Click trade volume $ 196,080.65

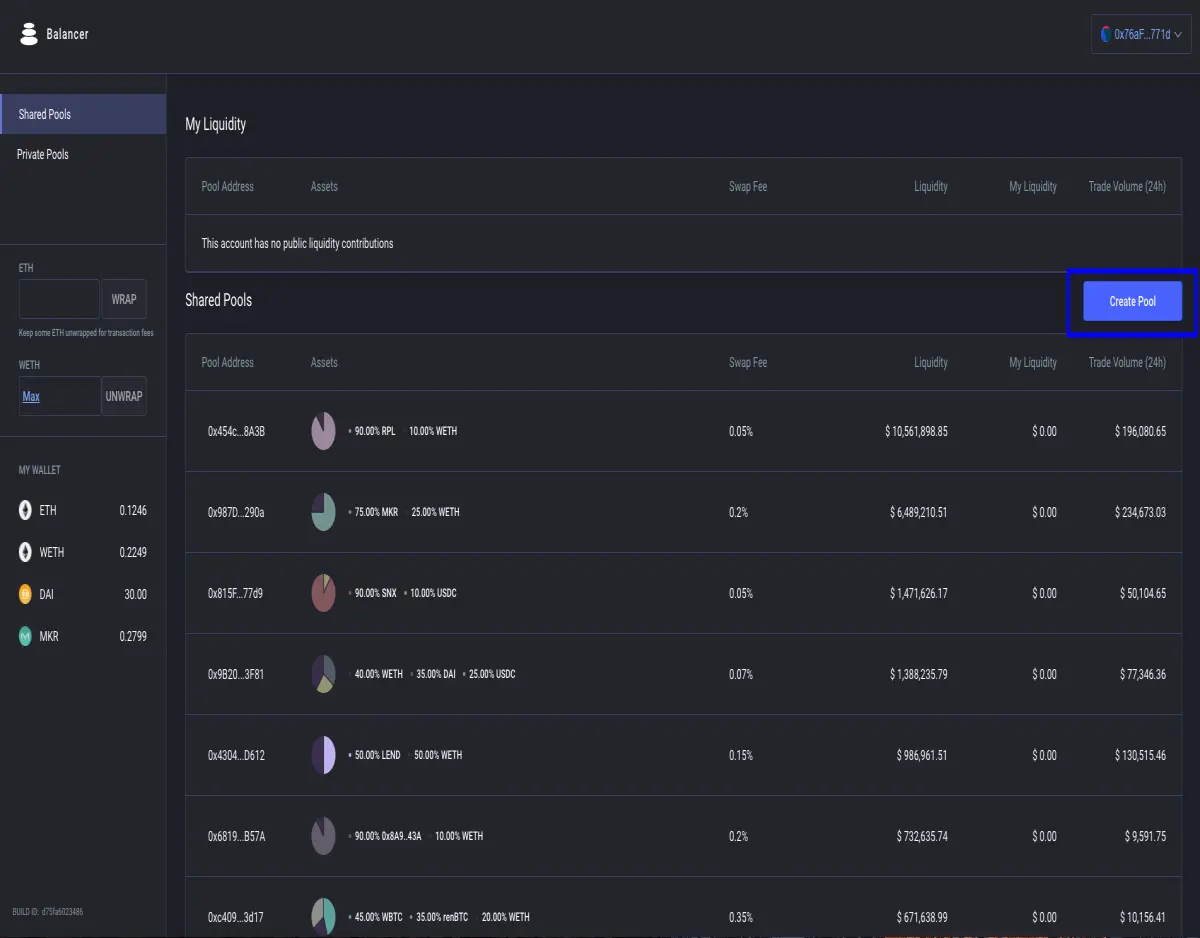pos(1140,431)
